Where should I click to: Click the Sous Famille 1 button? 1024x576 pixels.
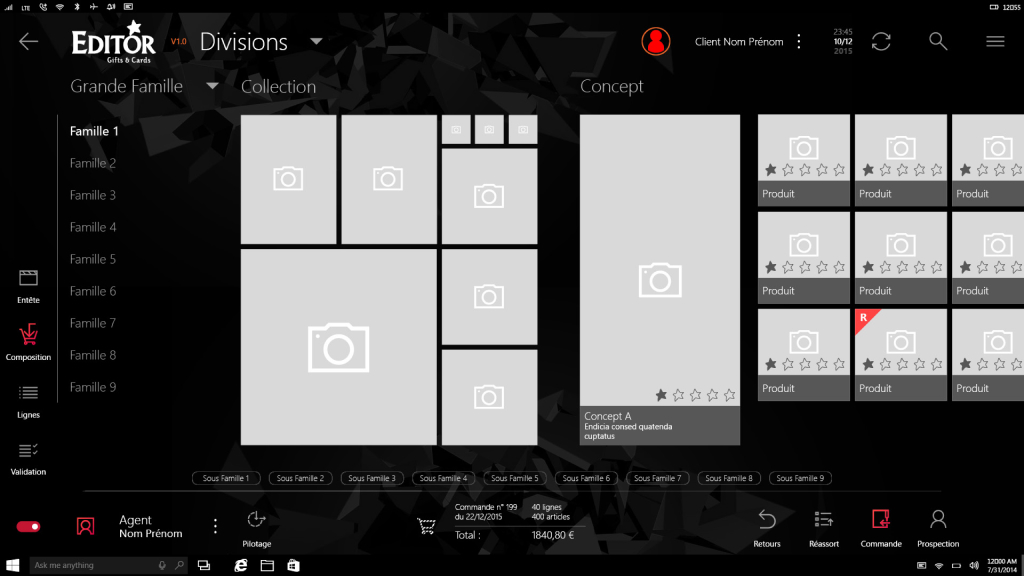click(225, 478)
